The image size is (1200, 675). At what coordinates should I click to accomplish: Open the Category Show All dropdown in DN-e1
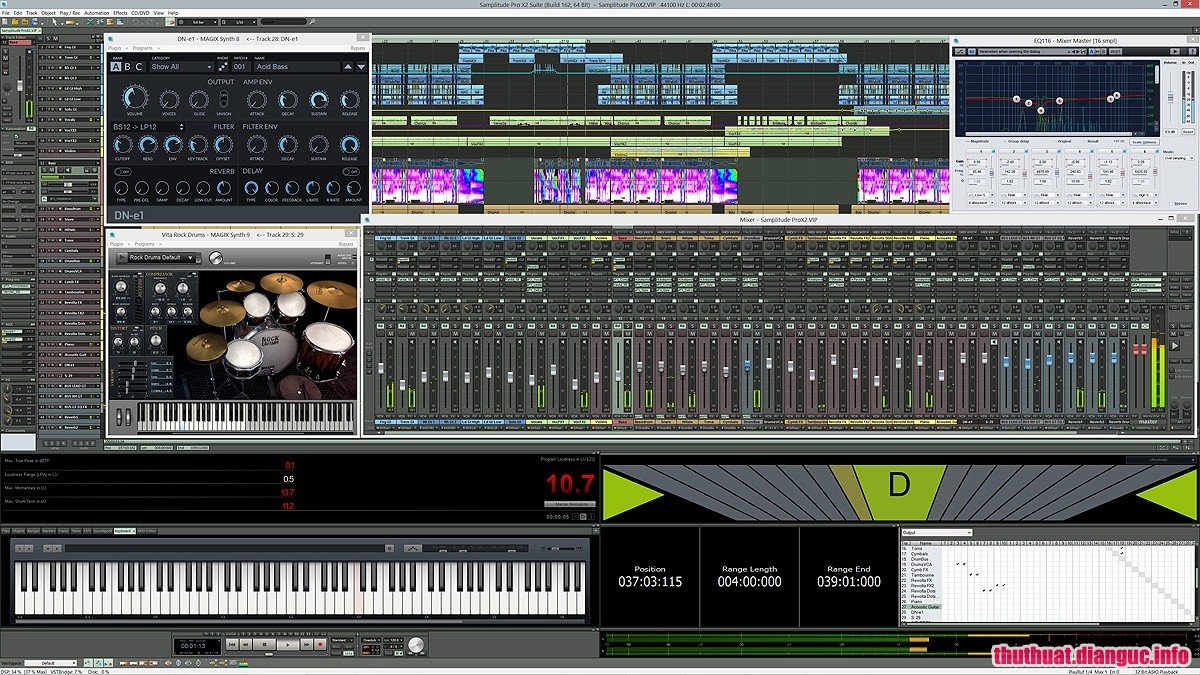182,67
